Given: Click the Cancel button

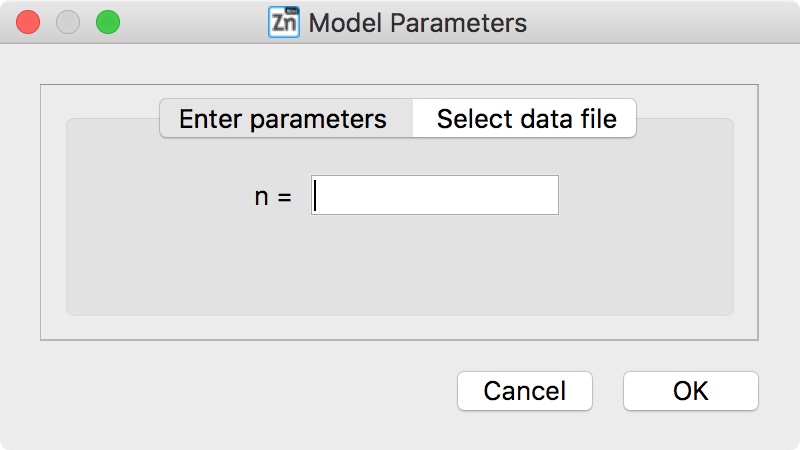Looking at the screenshot, I should pos(524,391).
